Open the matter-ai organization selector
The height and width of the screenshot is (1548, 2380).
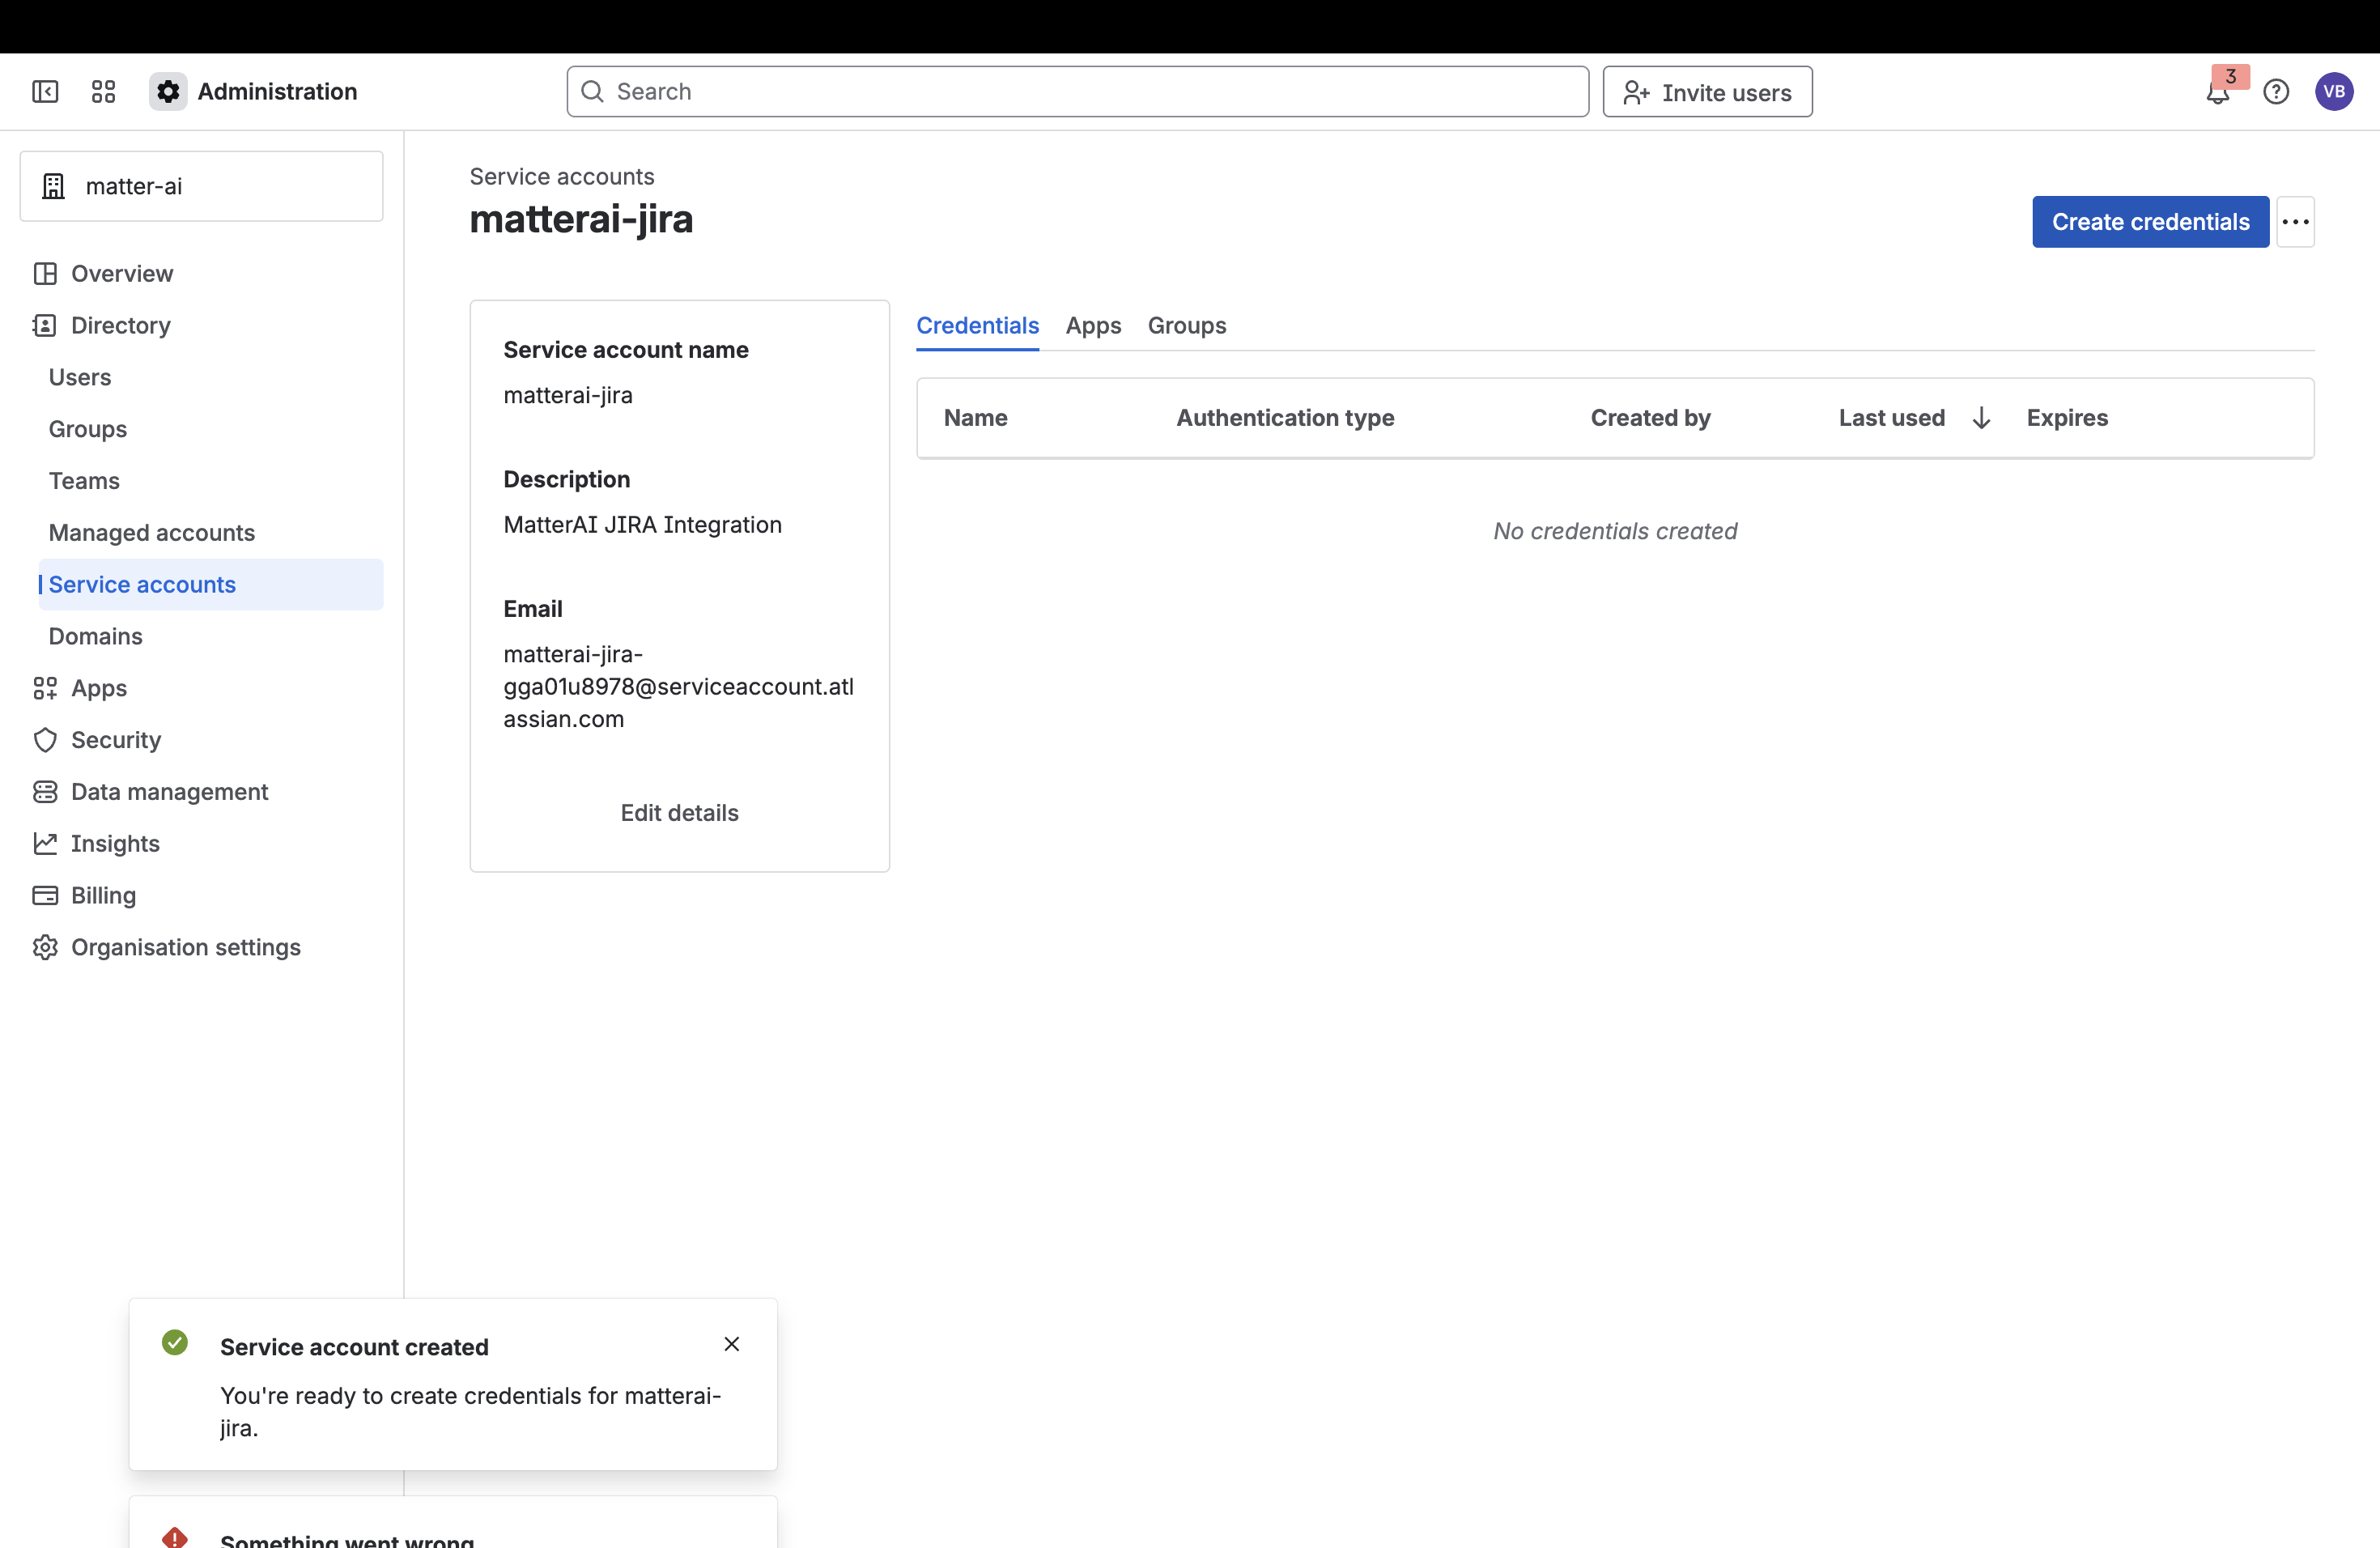pos(201,186)
